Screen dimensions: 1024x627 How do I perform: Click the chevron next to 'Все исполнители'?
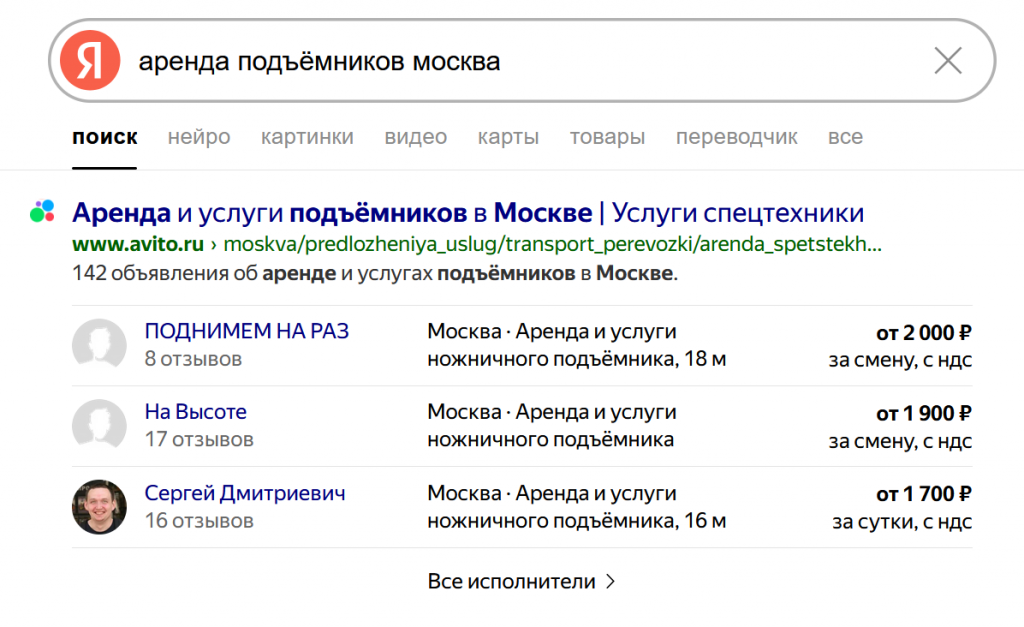coord(610,581)
